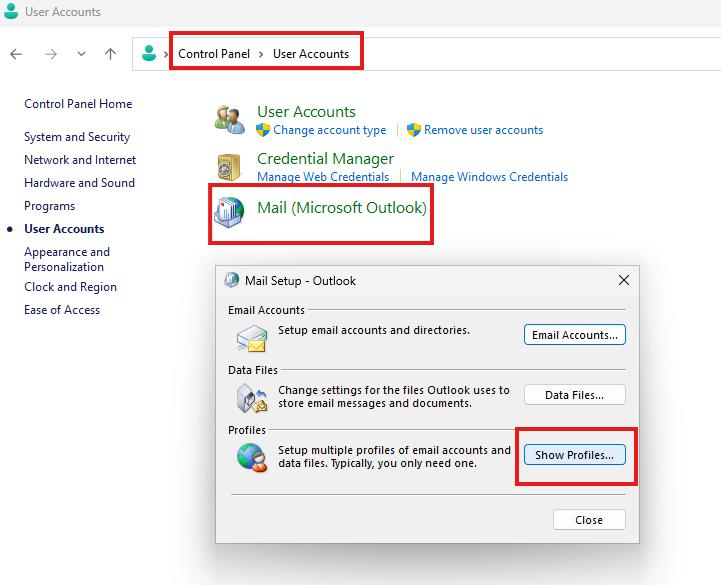Click the Credential Manager safe icon
The width and height of the screenshot is (721, 585).
click(x=229, y=167)
